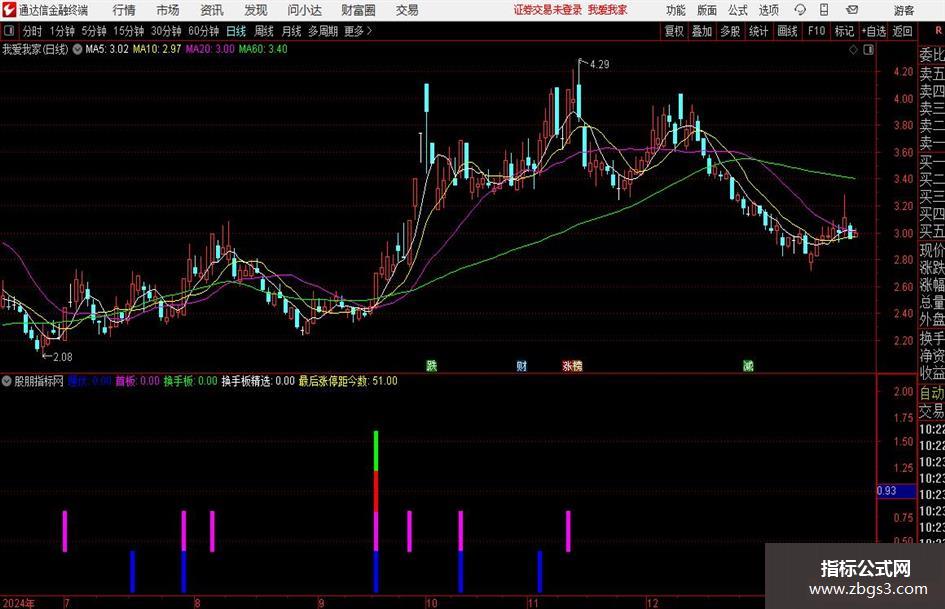Click the 涨 event marker on chart
This screenshot has height=609, width=945.
tap(568, 365)
